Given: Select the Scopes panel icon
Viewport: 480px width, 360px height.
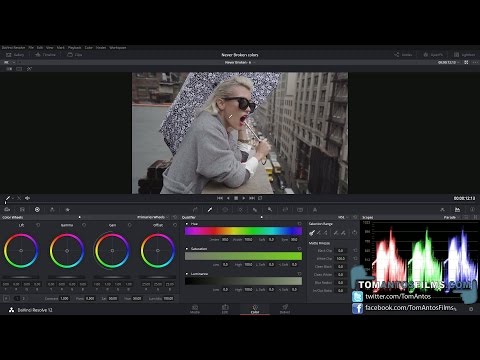Looking at the screenshot, I should (457, 210).
